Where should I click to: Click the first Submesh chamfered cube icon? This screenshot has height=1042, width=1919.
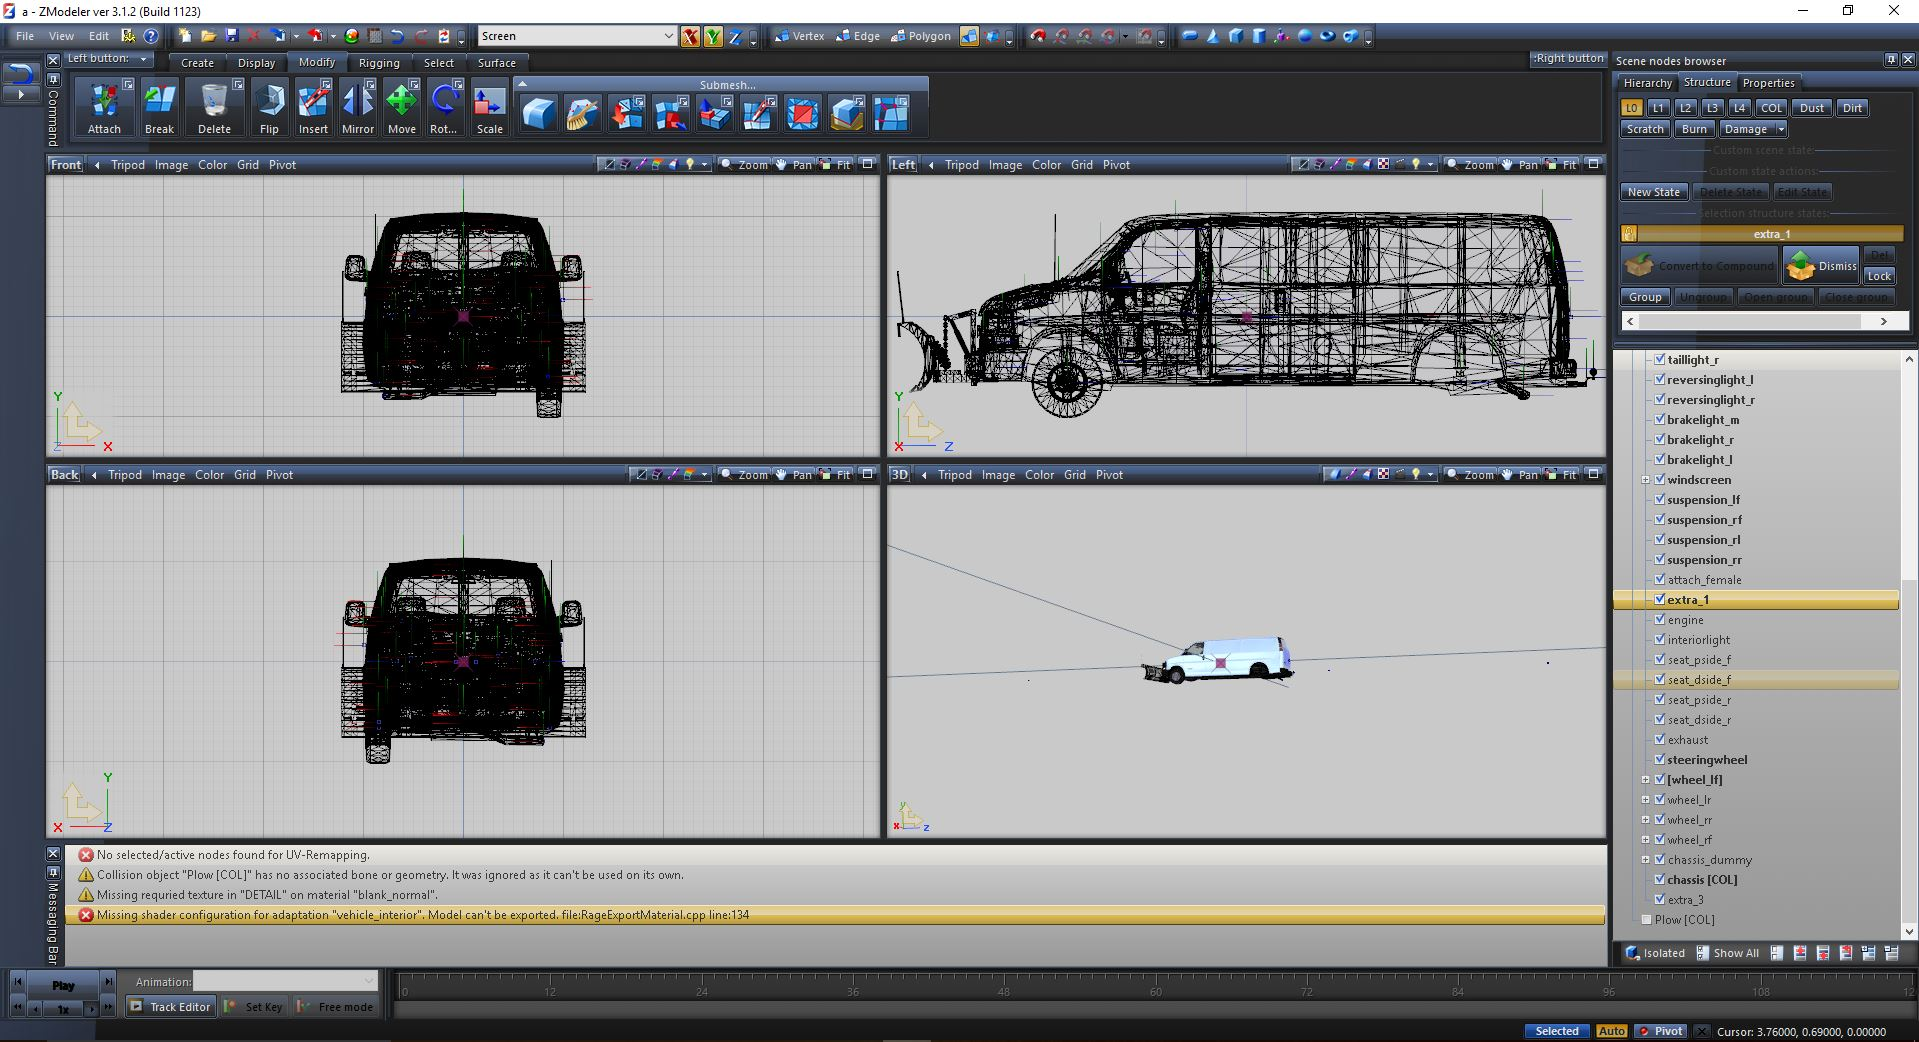click(539, 114)
